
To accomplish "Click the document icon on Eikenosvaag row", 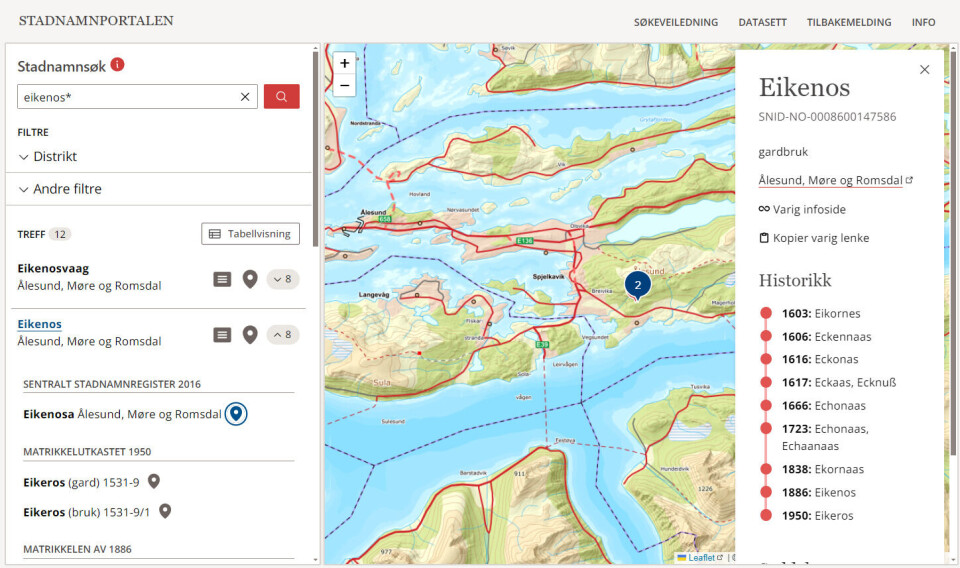I will click(222, 279).
